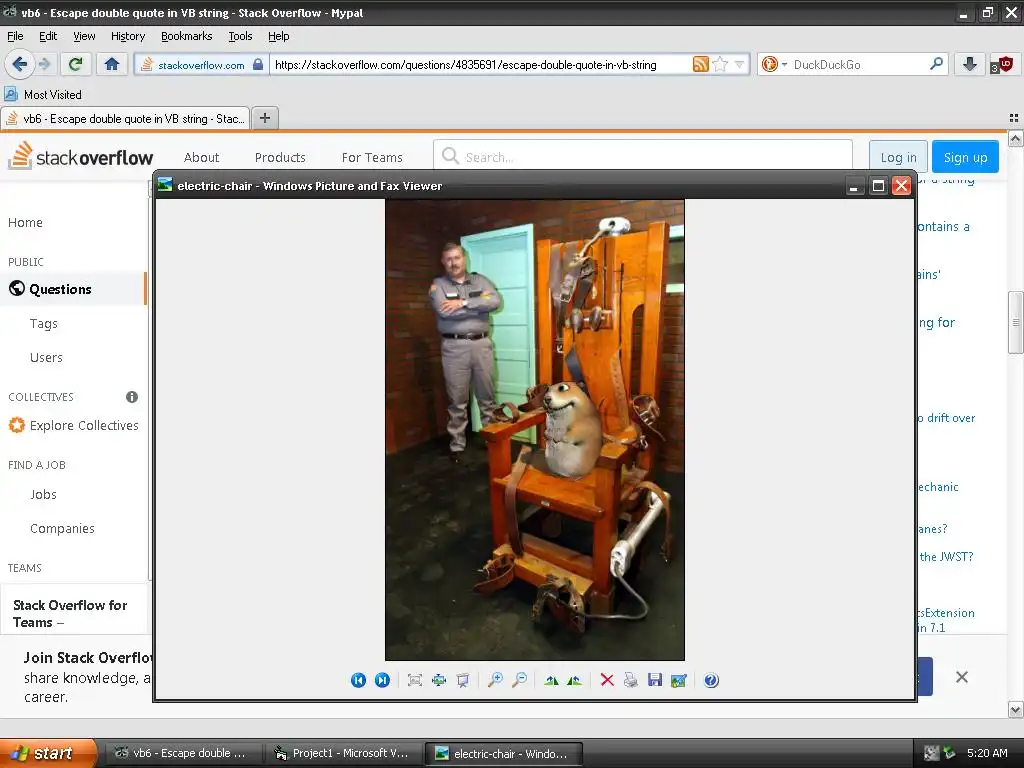Switch to vb6 Escape double taskbar item

point(184,753)
